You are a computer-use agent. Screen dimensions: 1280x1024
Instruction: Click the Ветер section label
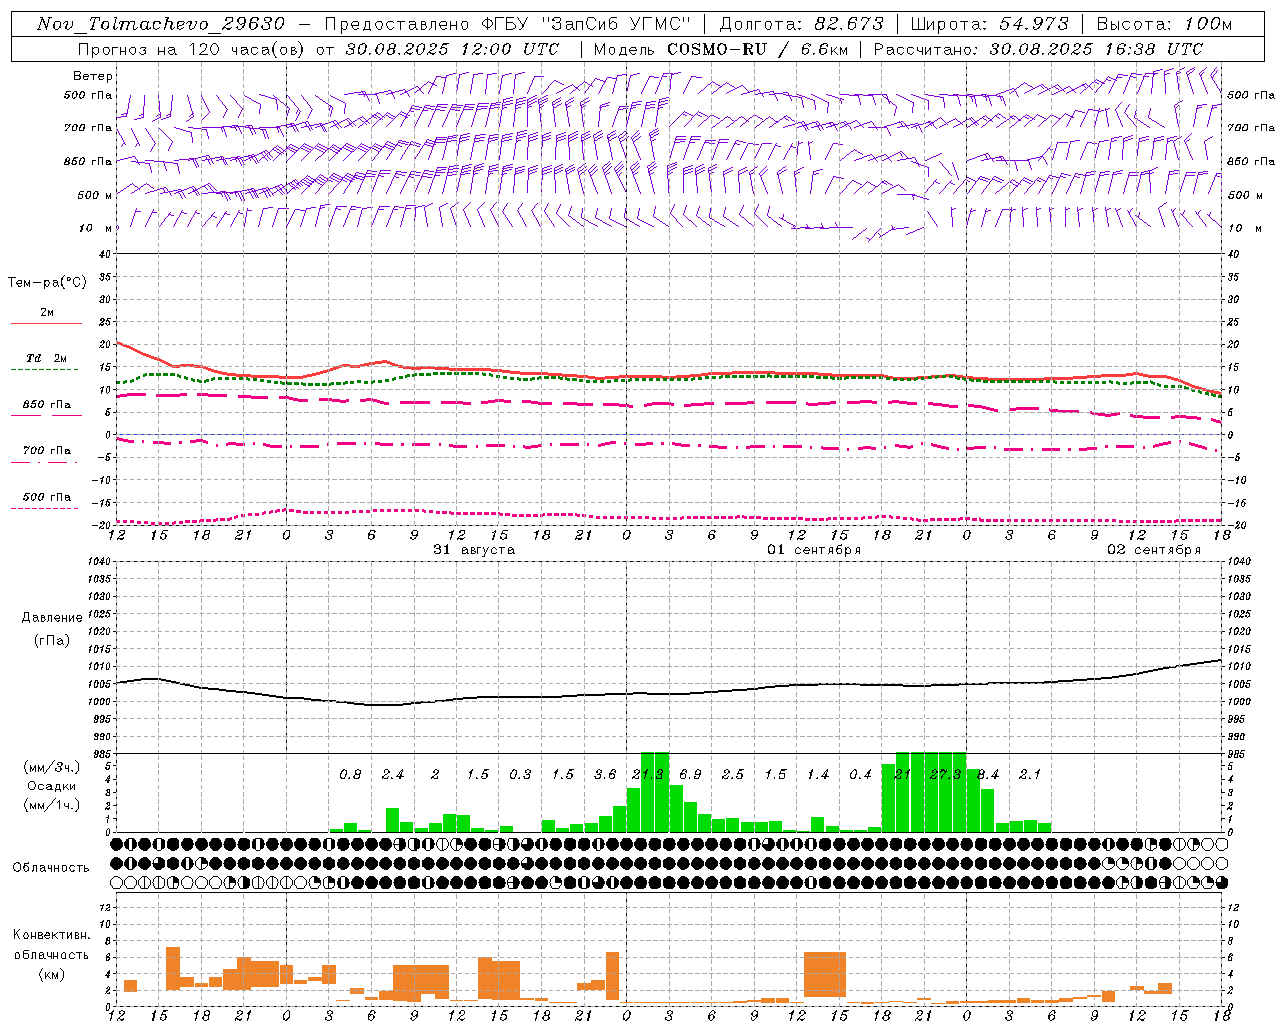click(x=93, y=76)
